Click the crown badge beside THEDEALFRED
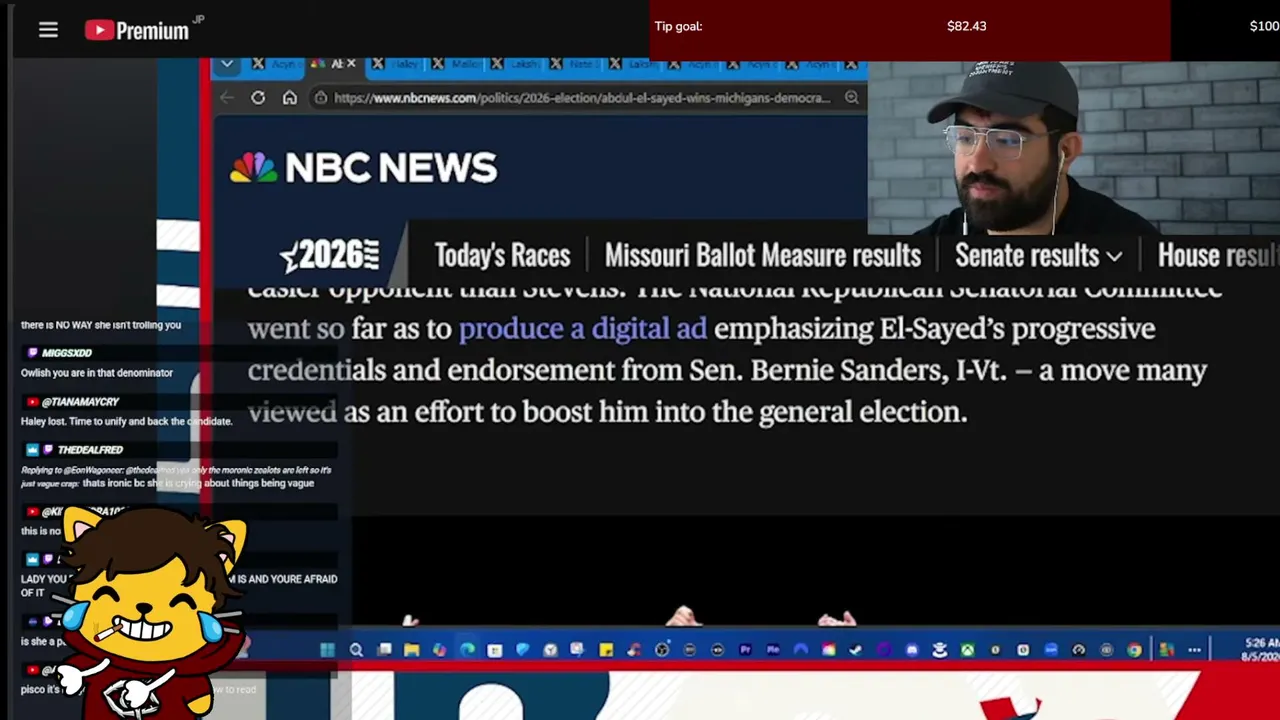1280x720 pixels. coord(32,450)
